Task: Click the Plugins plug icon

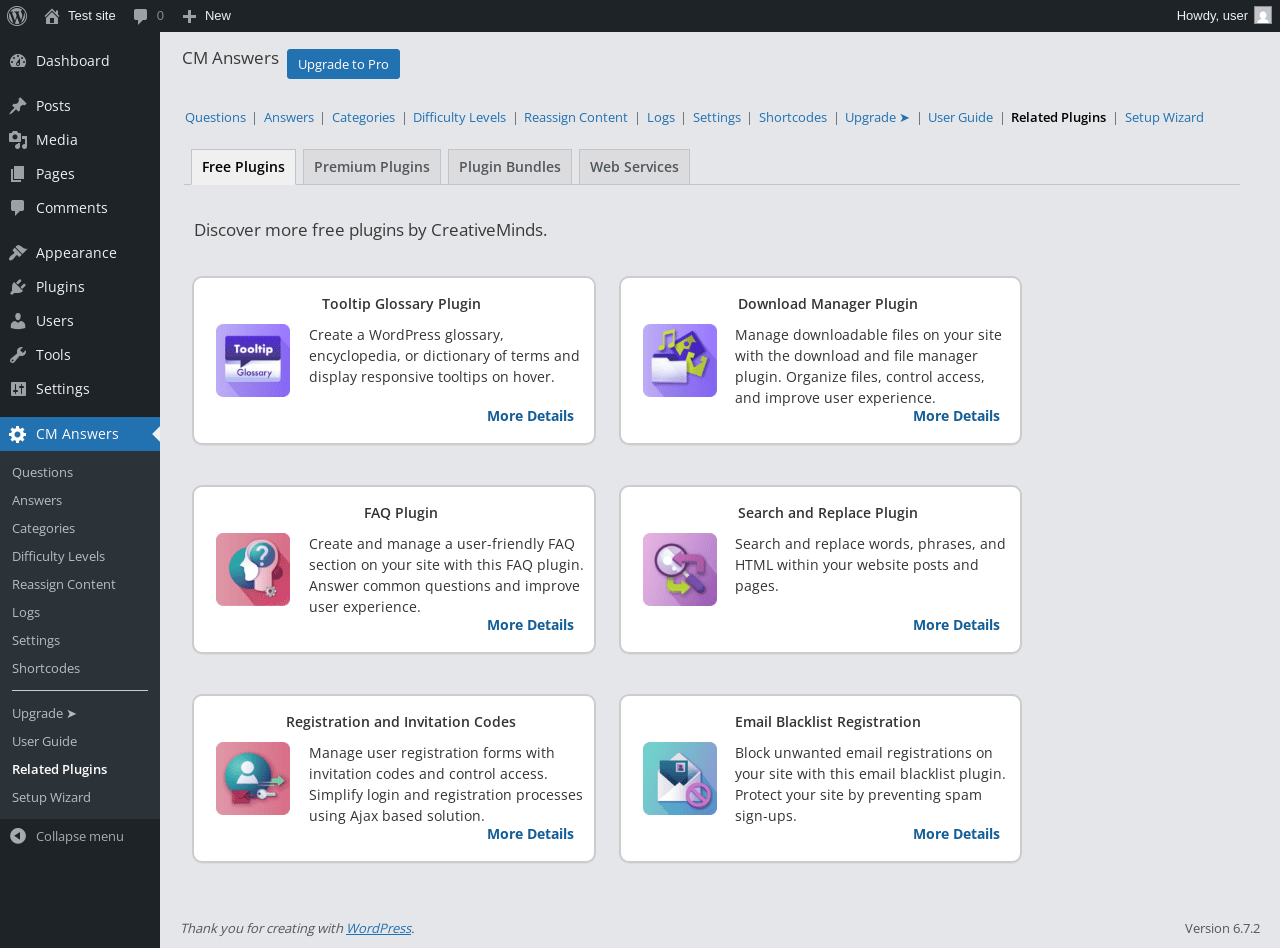Action: (18, 287)
